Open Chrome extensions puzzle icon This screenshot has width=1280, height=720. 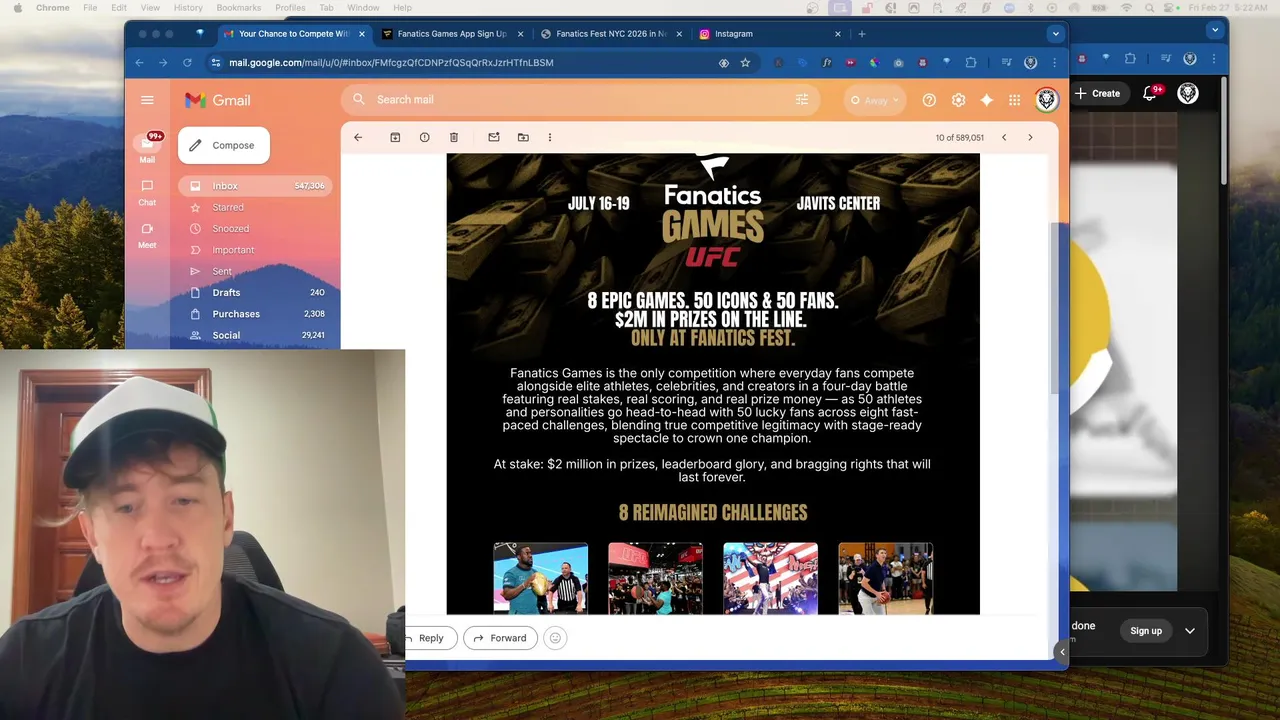(970, 62)
